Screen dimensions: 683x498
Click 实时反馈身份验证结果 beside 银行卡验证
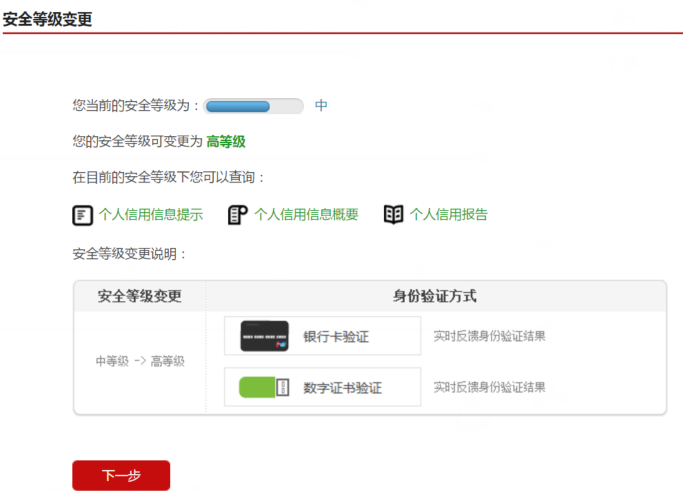tap(489, 336)
